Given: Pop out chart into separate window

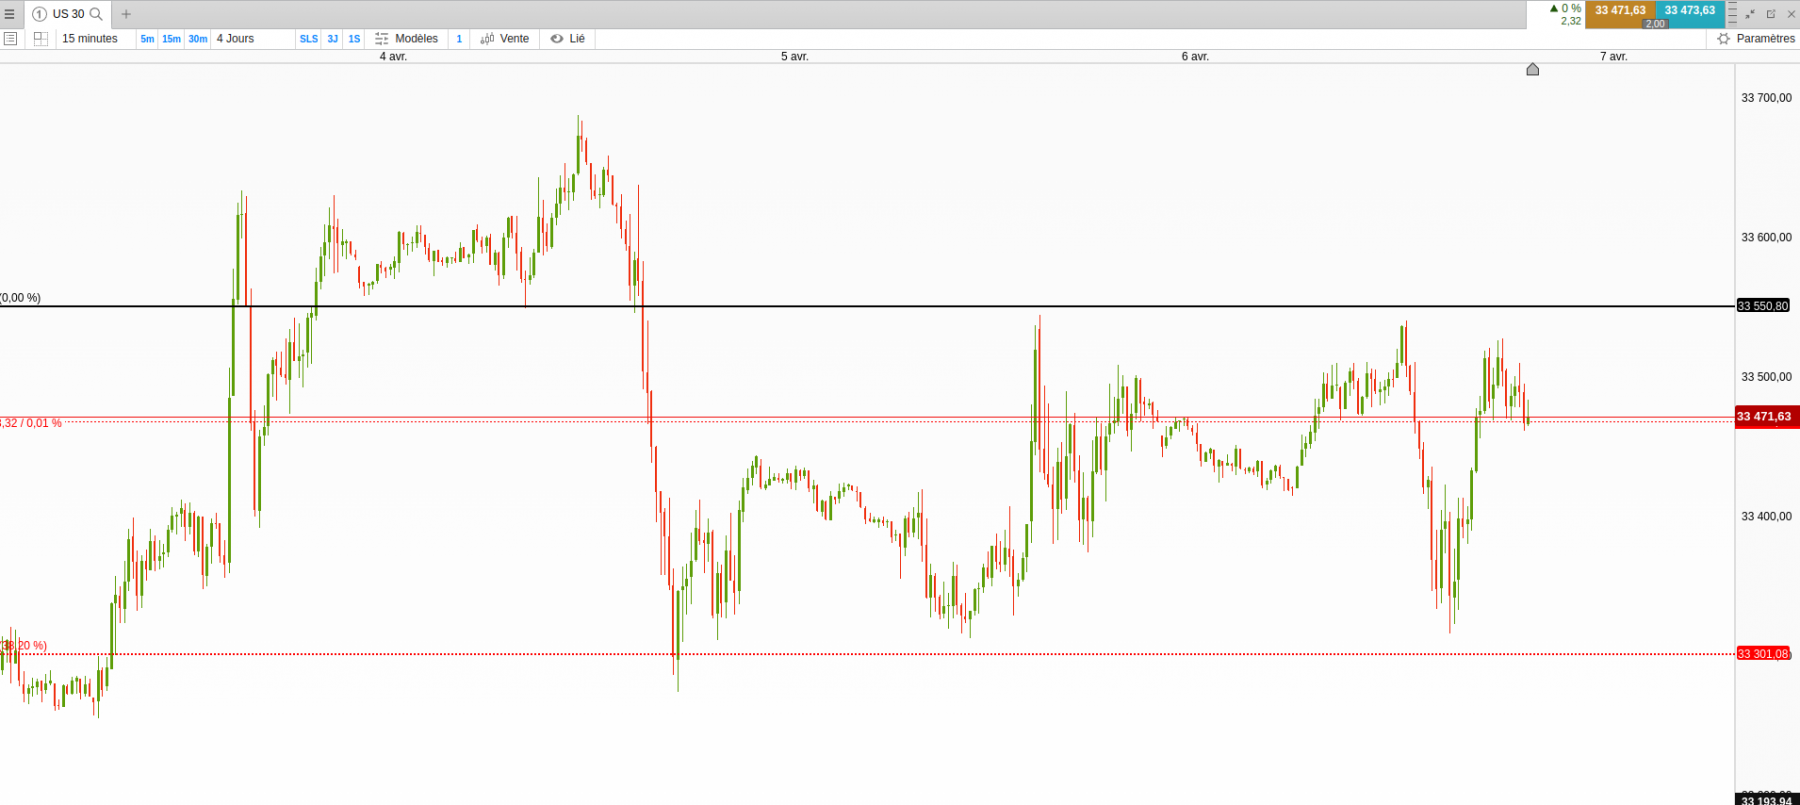Looking at the screenshot, I should click(1771, 14).
